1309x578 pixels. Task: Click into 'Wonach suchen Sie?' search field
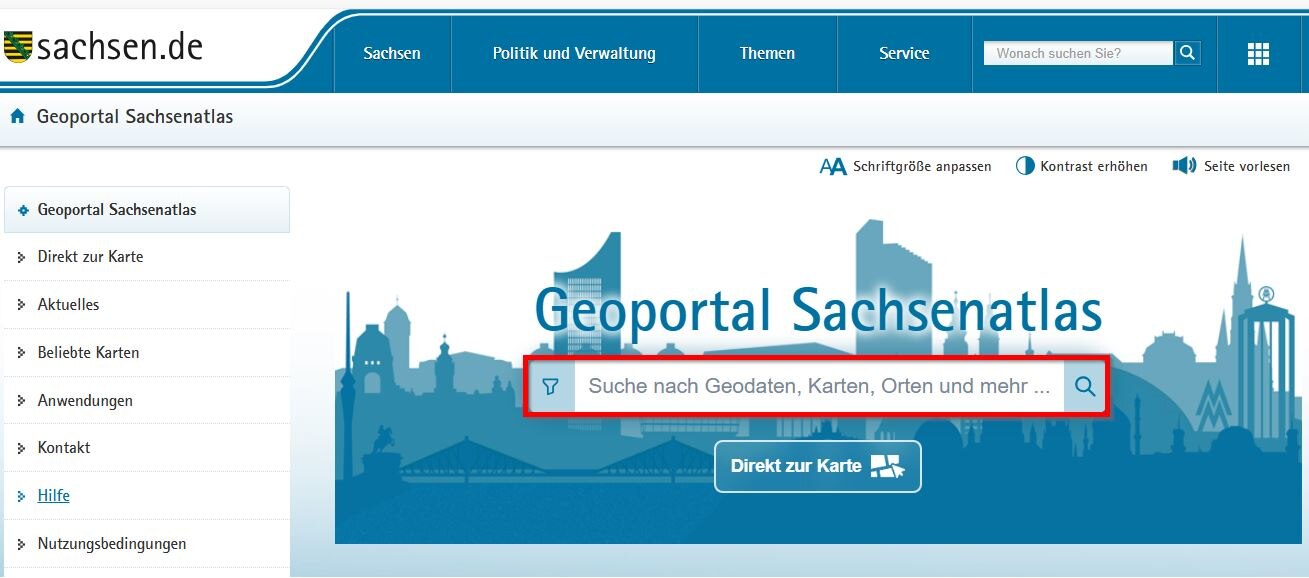[1078, 53]
